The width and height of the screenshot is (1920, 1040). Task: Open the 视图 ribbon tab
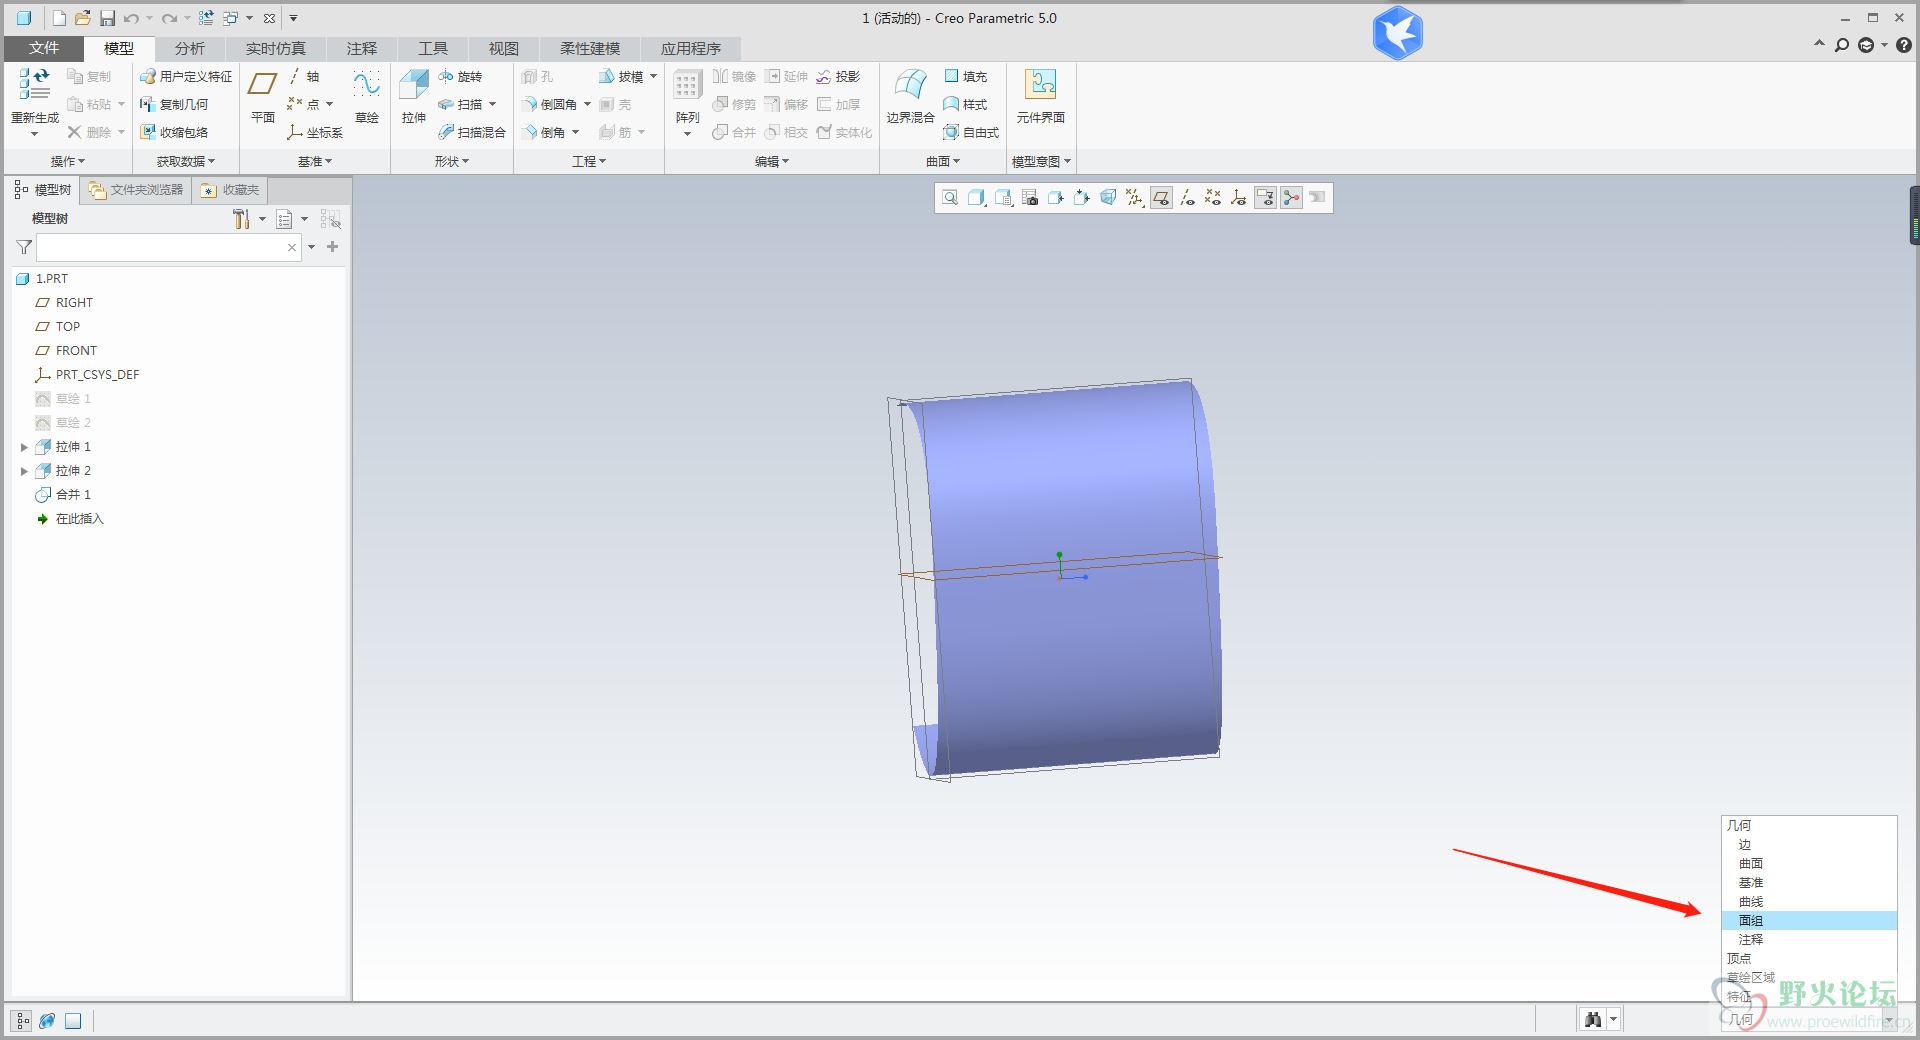pos(503,48)
